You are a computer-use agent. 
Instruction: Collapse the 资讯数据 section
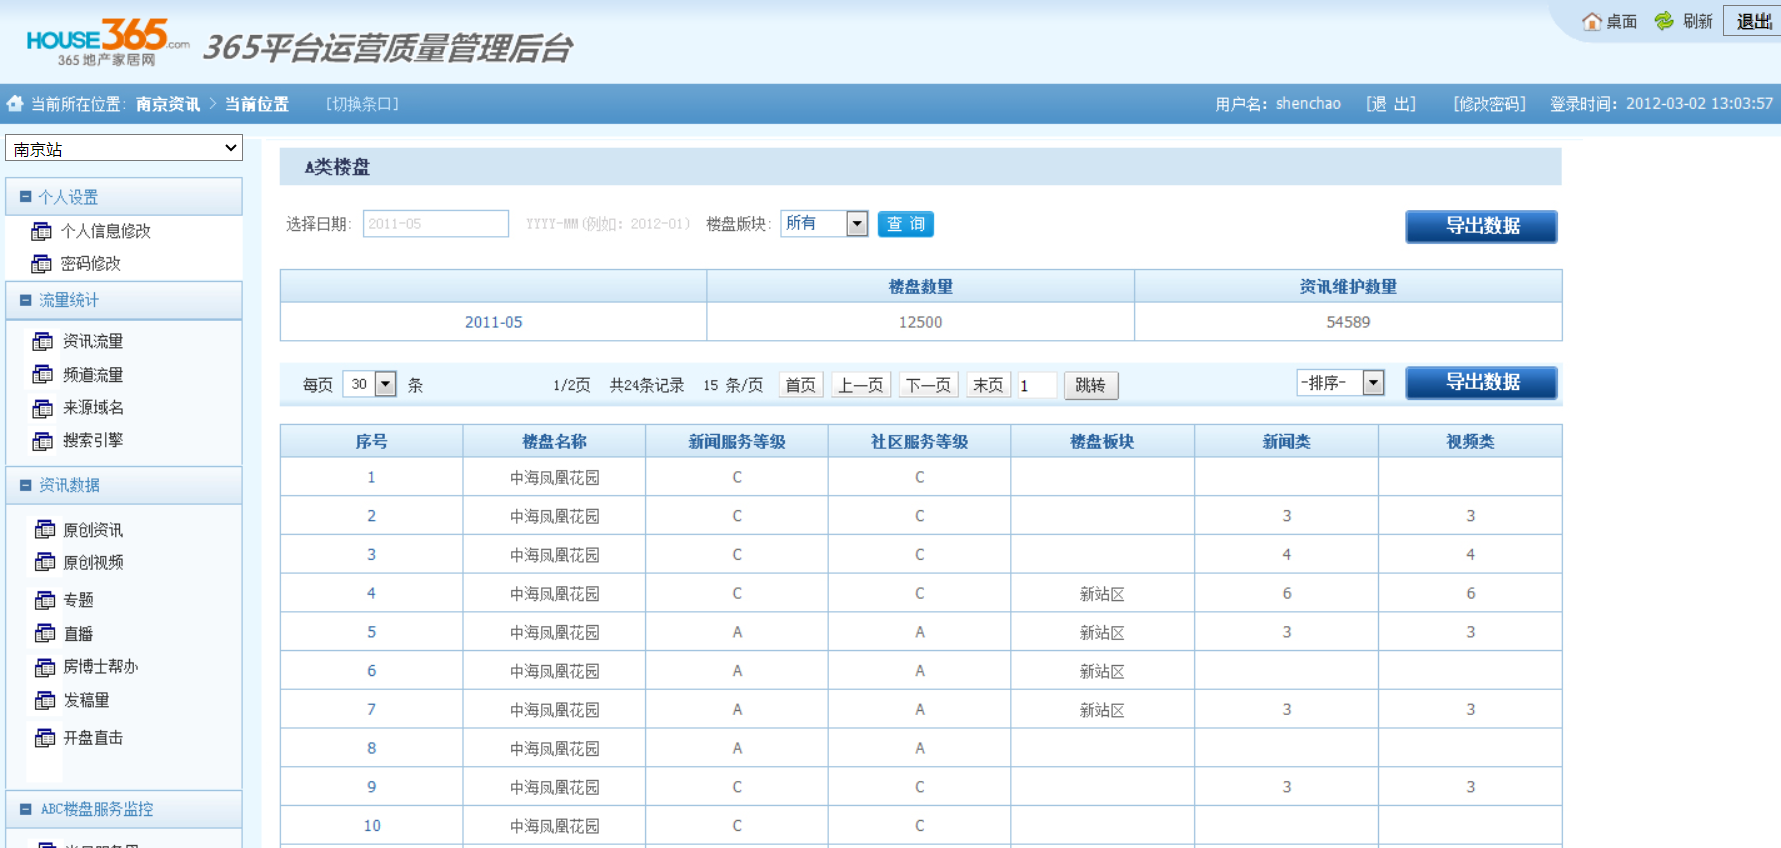point(26,485)
